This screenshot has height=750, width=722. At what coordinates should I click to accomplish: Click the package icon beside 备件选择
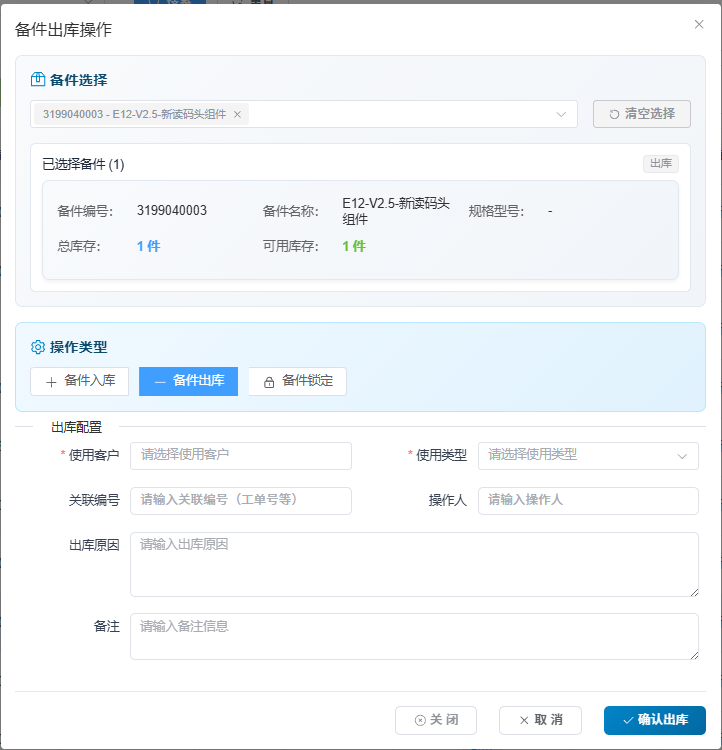[x=38, y=80]
